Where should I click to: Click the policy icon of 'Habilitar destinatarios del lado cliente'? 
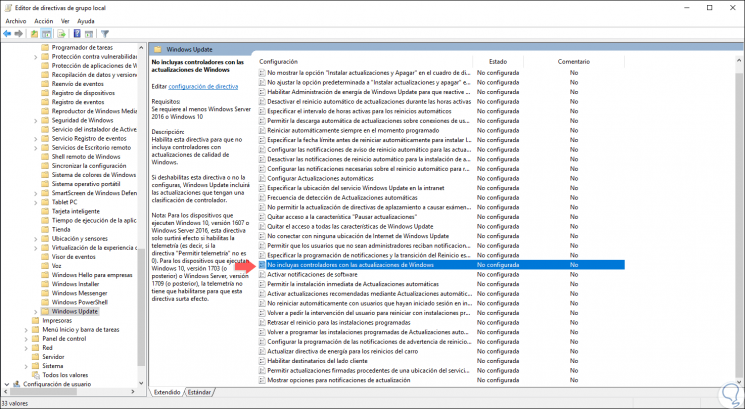point(262,361)
